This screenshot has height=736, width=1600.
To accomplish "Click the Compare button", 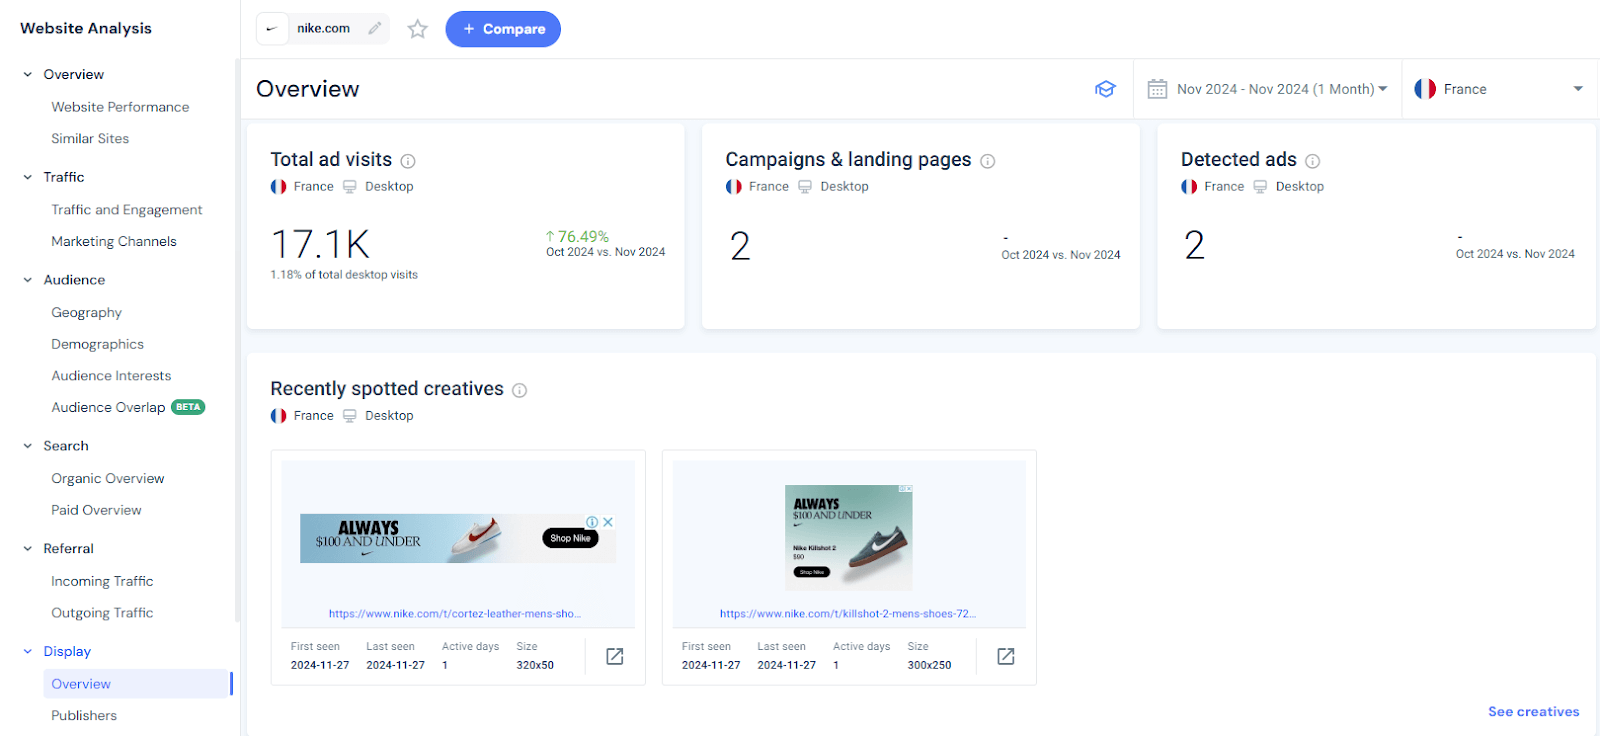I will (x=503, y=29).
